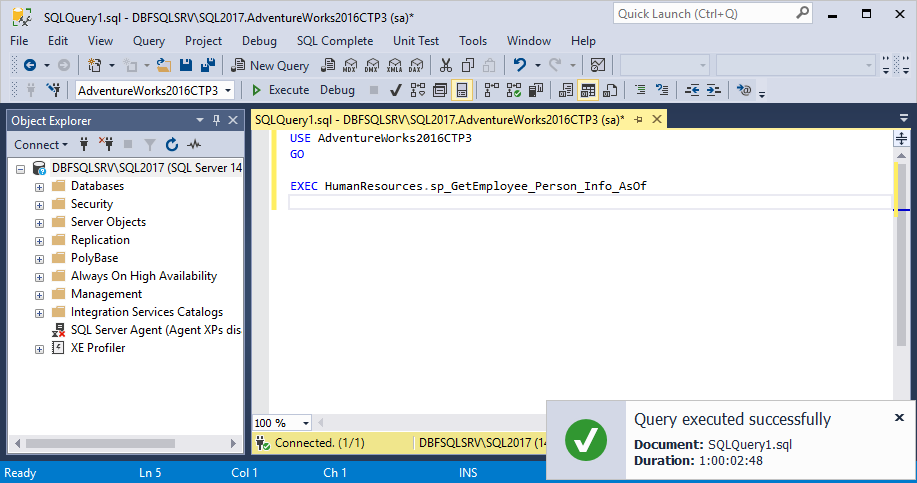Open the 100 % zoom dropdown
This screenshot has width=917, height=483.
tap(305, 423)
